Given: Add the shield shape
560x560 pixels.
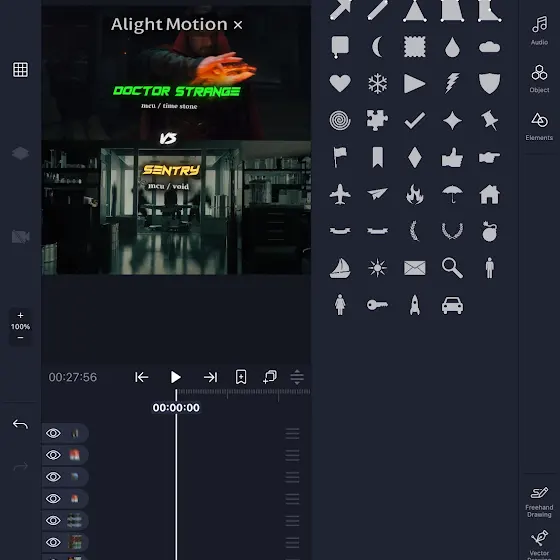Looking at the screenshot, I should tap(490, 83).
